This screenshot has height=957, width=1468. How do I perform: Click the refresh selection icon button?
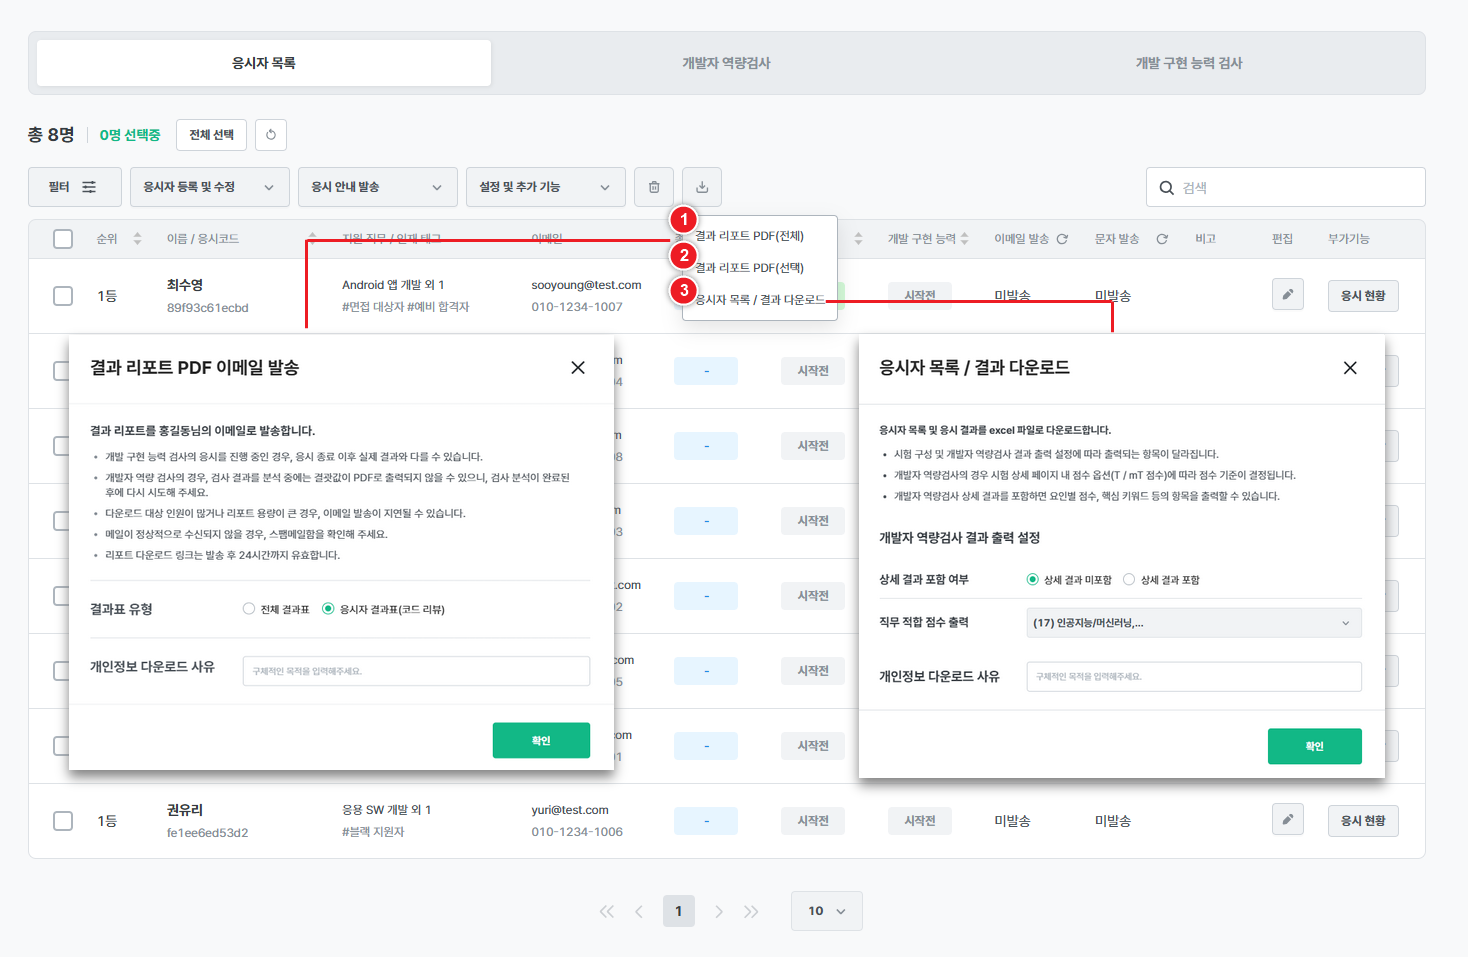click(271, 135)
